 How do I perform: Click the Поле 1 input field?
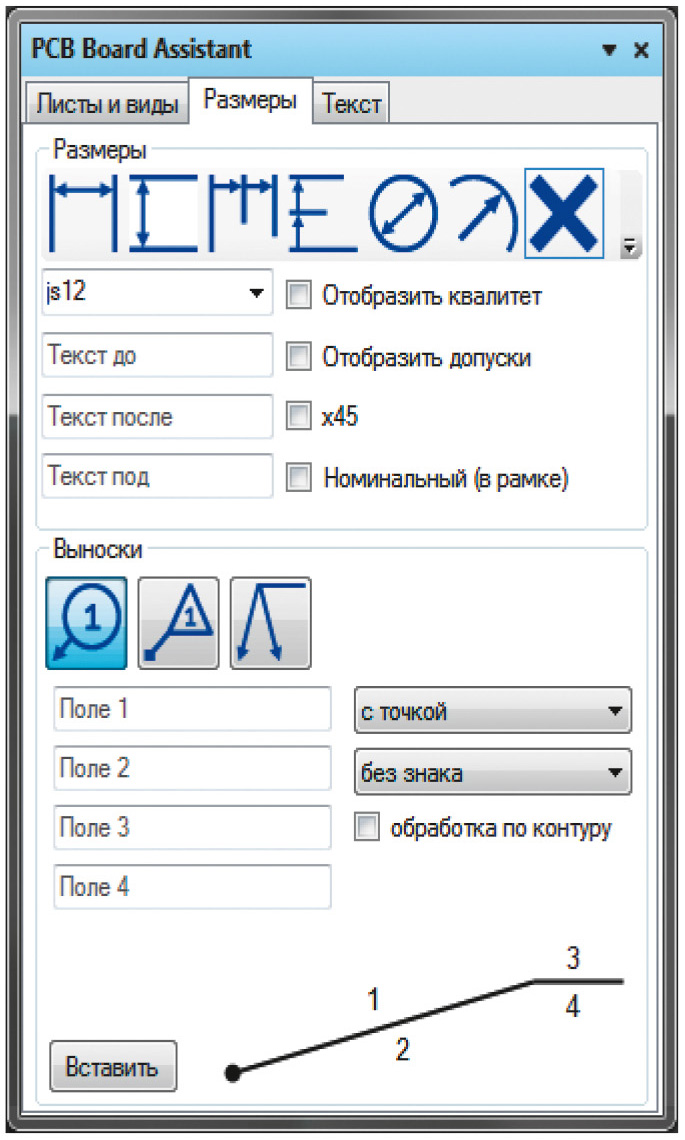(x=192, y=710)
